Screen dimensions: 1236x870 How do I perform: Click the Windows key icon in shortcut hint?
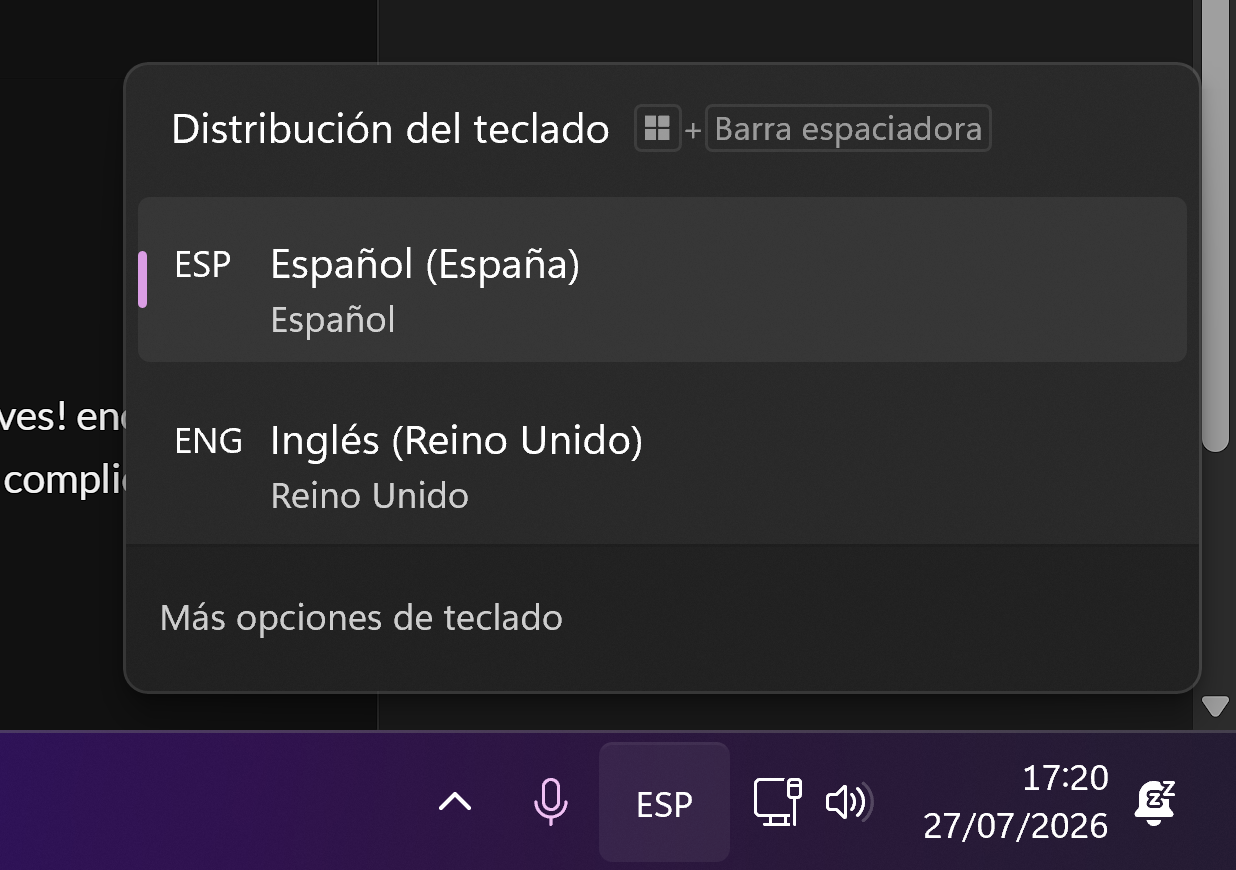tap(657, 129)
